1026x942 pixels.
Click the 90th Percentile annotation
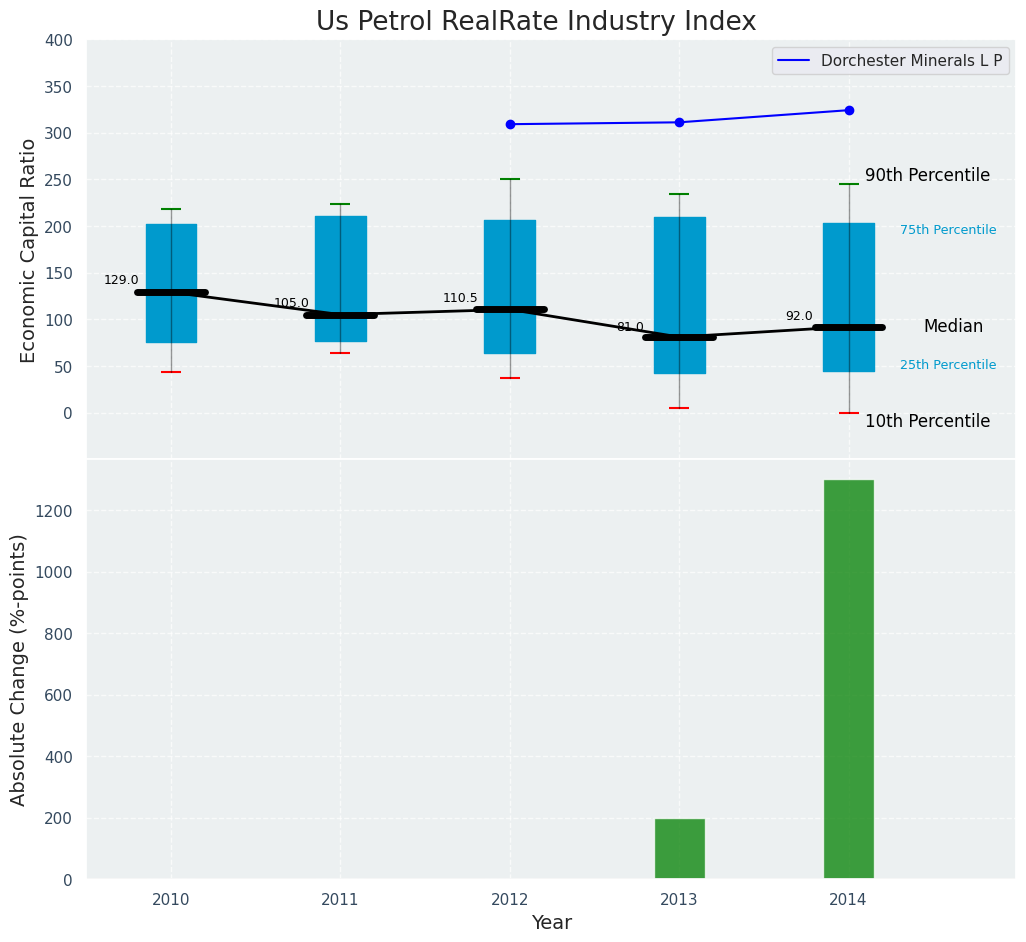coord(927,176)
